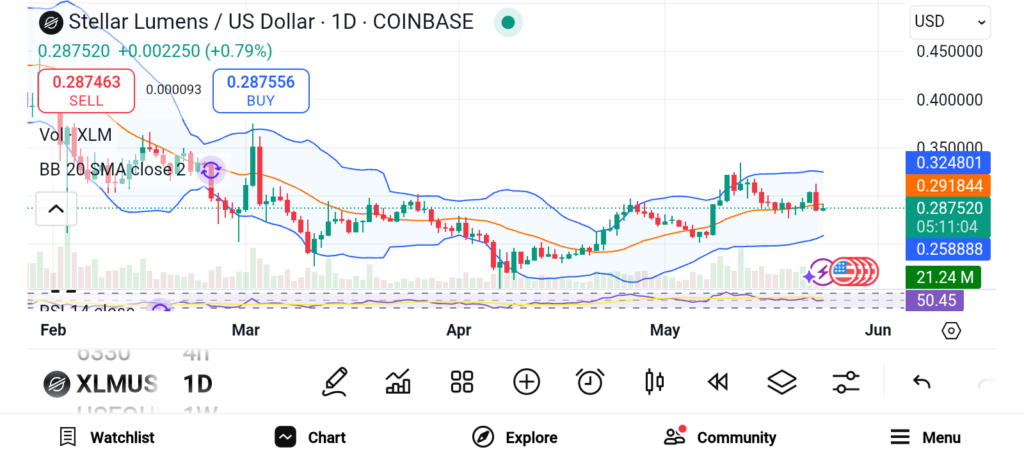Undo last action arrow
Screen dimensions: 1024x461
[x=921, y=382]
